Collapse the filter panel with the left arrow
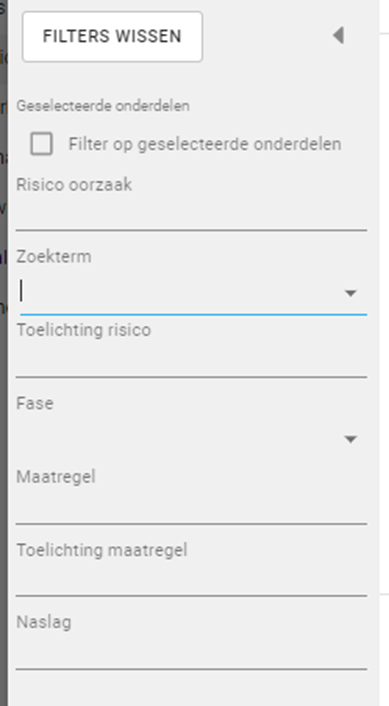The height and width of the screenshot is (706, 389). (339, 36)
